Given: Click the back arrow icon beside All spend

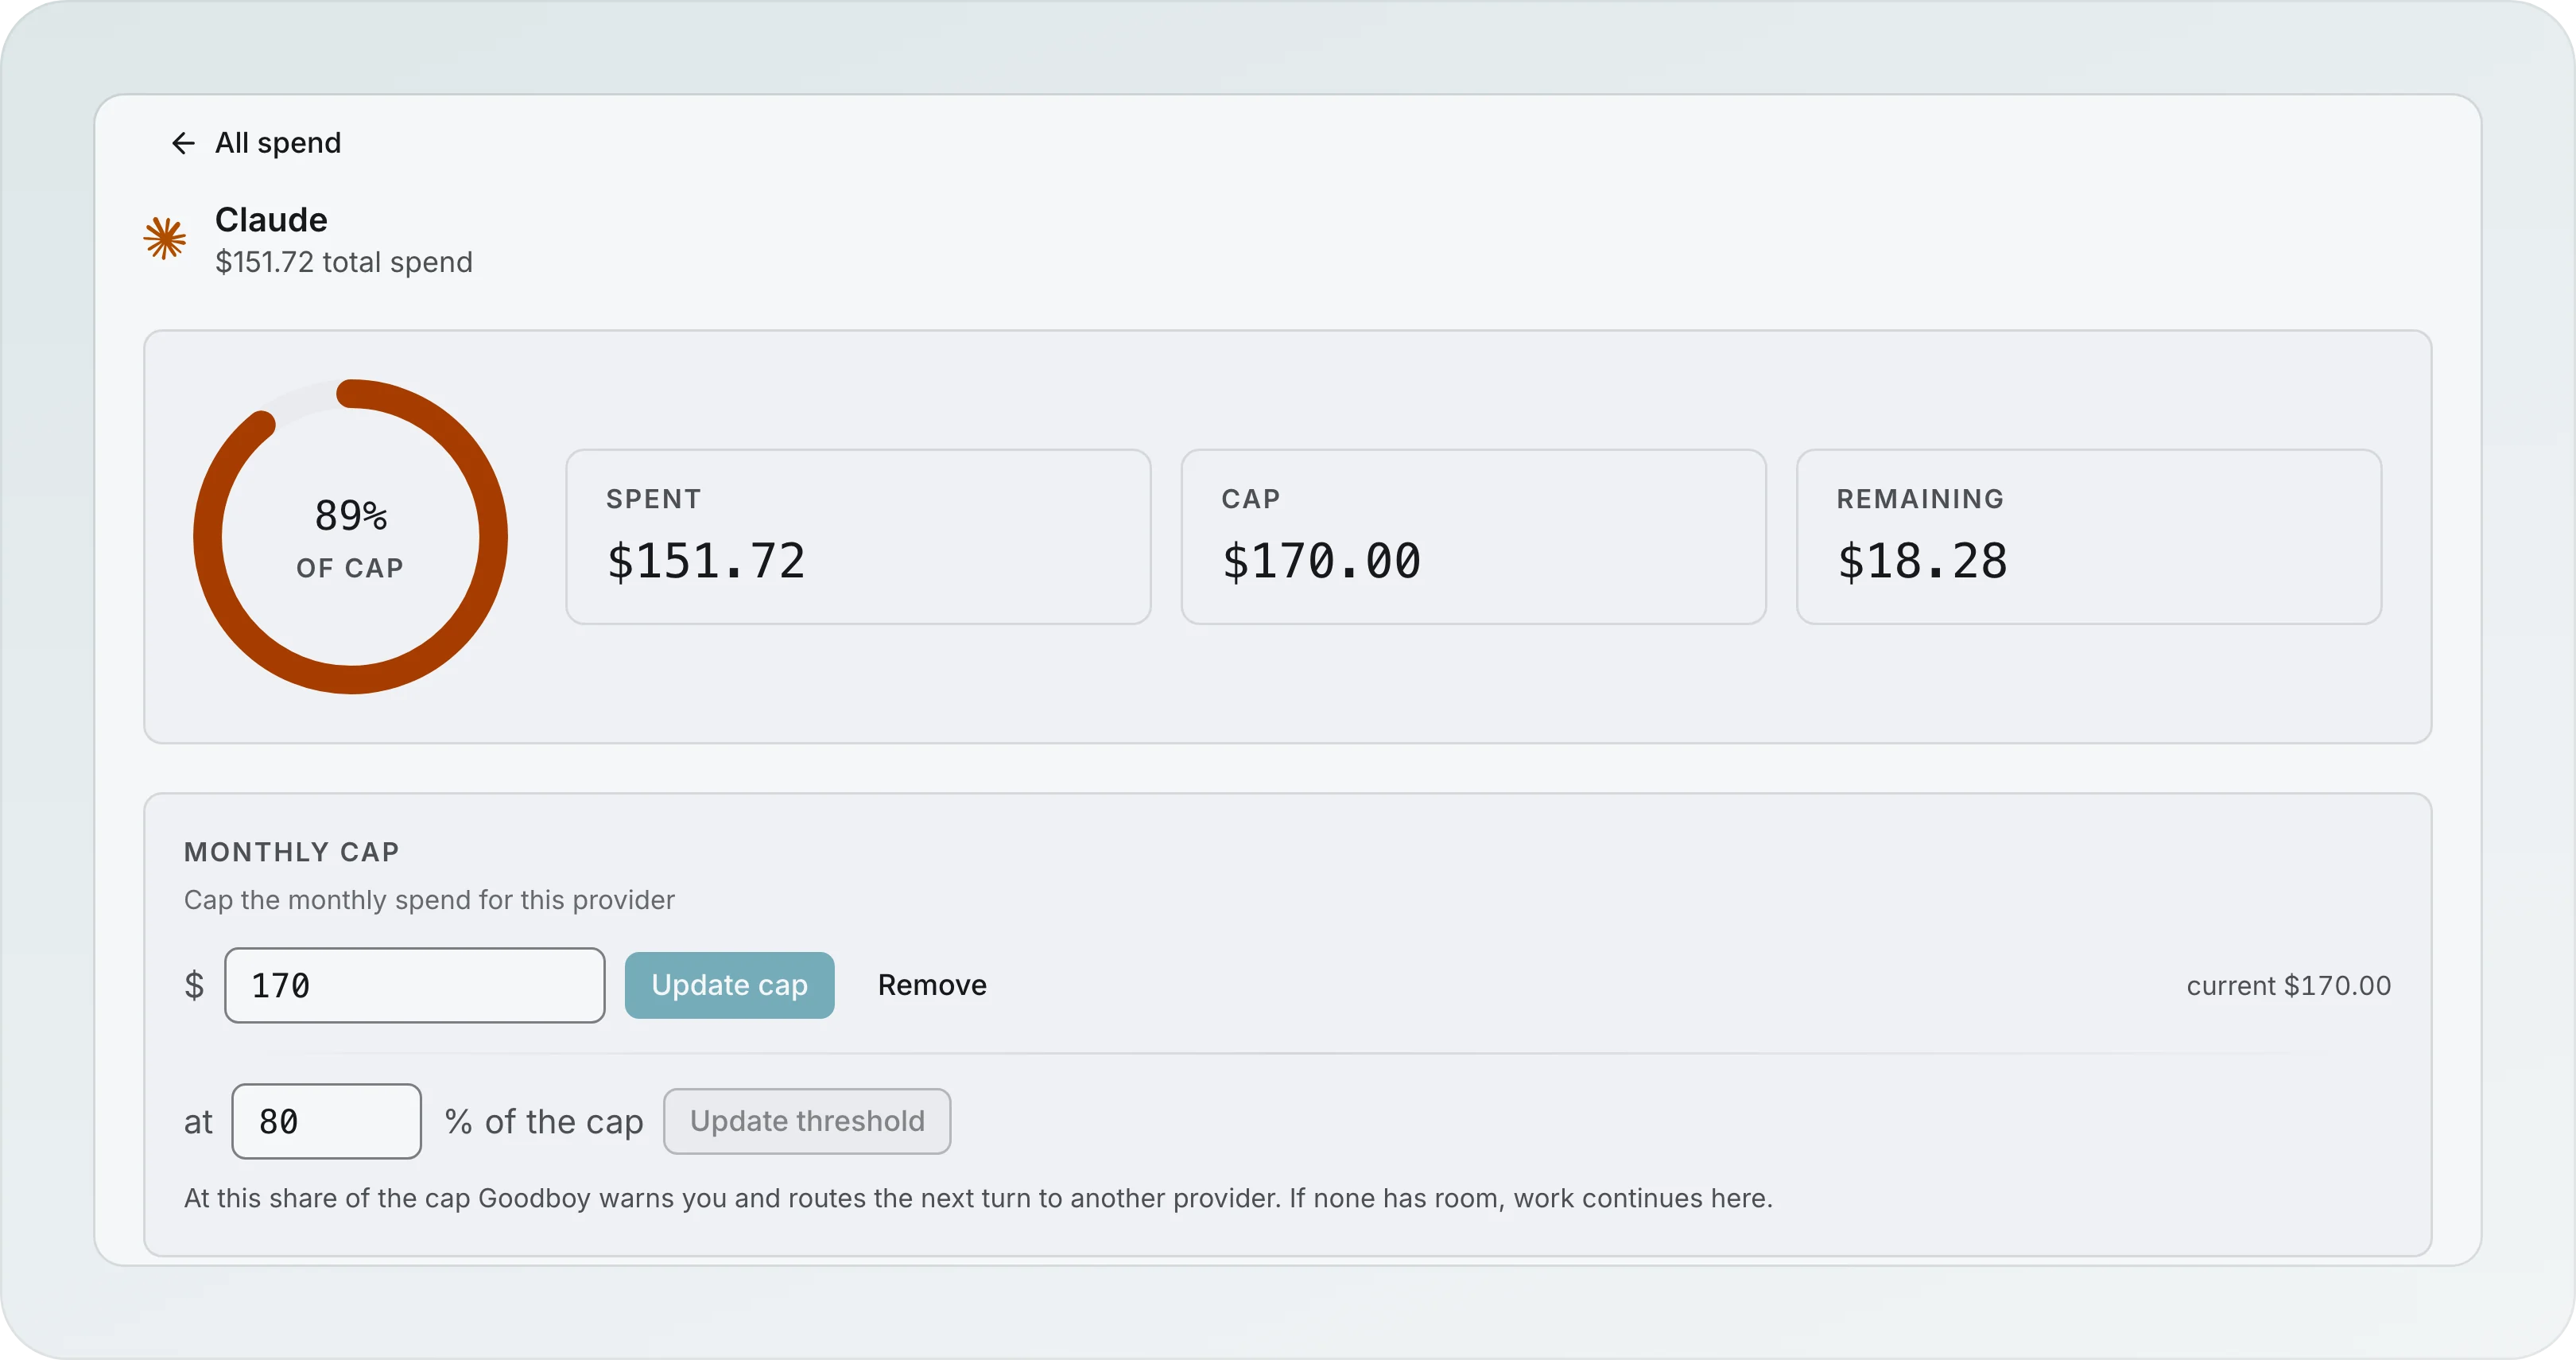Looking at the screenshot, I should point(183,143).
